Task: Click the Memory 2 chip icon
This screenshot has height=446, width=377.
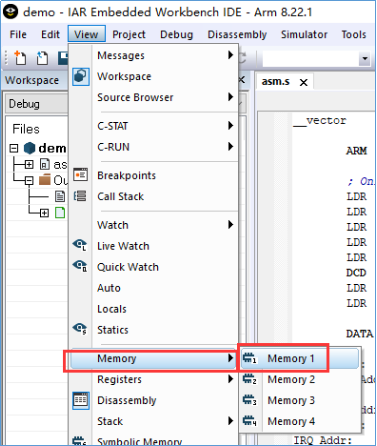Action: (x=250, y=379)
